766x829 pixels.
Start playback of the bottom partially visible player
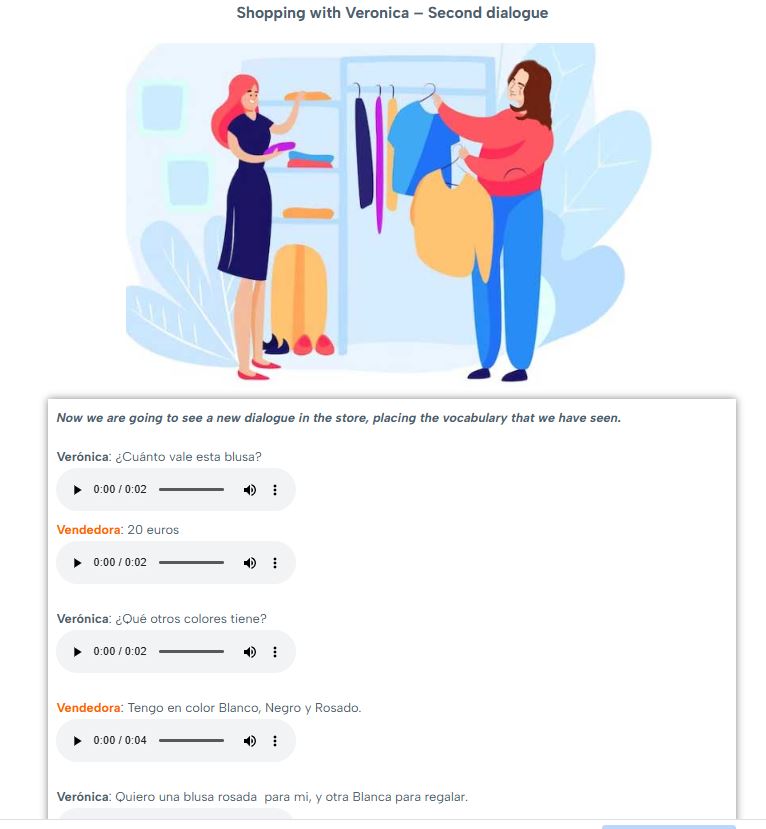77,824
